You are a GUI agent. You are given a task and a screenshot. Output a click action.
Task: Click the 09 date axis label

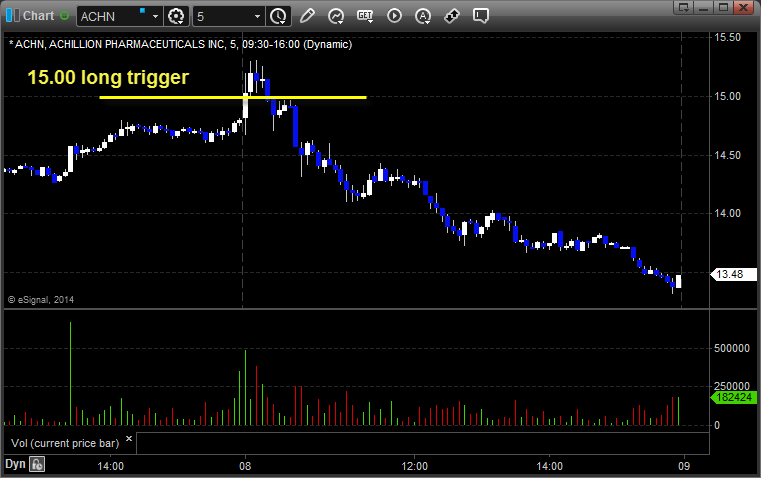[684, 466]
